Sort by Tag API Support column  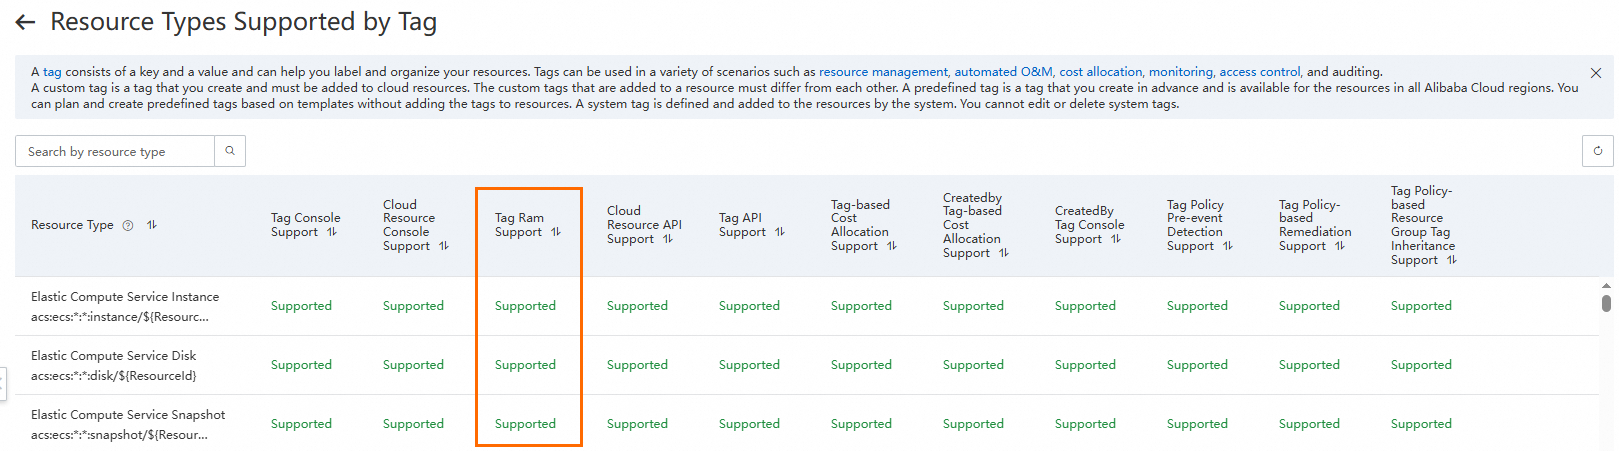(780, 232)
